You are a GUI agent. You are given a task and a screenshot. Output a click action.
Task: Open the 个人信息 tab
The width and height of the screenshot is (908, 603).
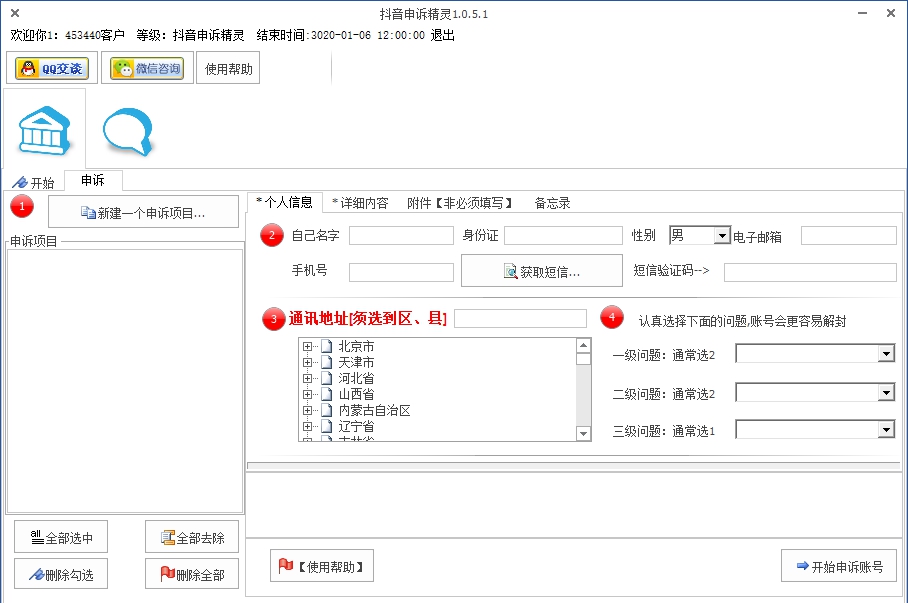pos(285,202)
